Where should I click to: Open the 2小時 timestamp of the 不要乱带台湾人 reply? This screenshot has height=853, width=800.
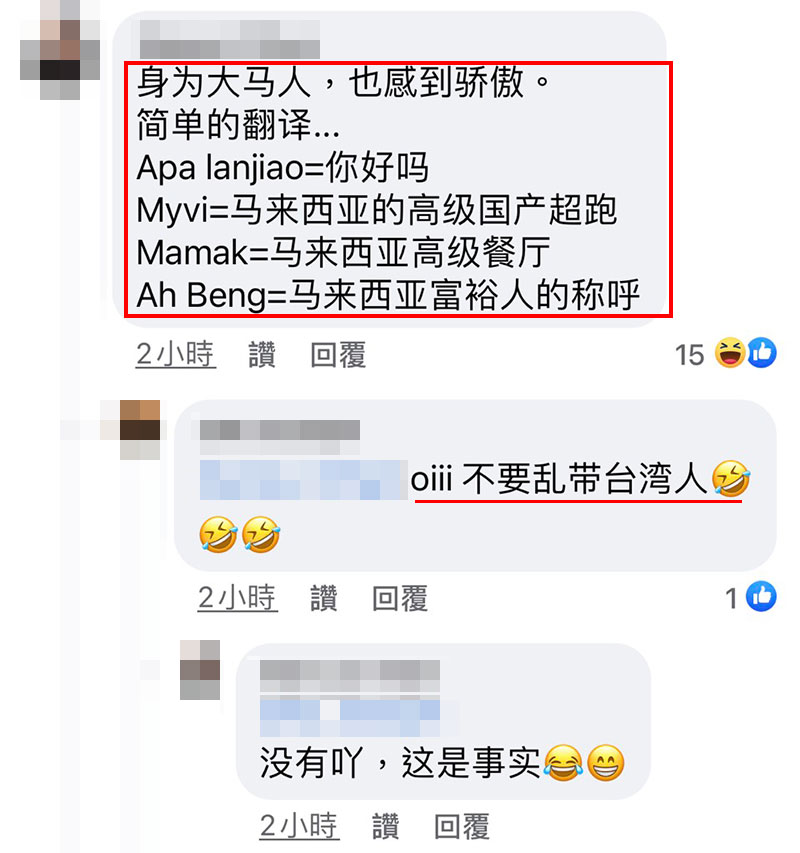238,598
